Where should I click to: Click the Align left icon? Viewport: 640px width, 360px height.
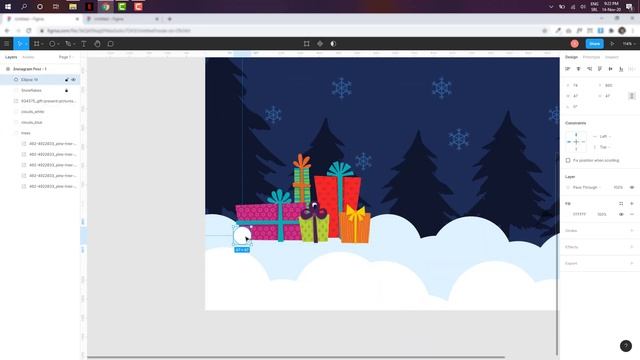pos(568,69)
